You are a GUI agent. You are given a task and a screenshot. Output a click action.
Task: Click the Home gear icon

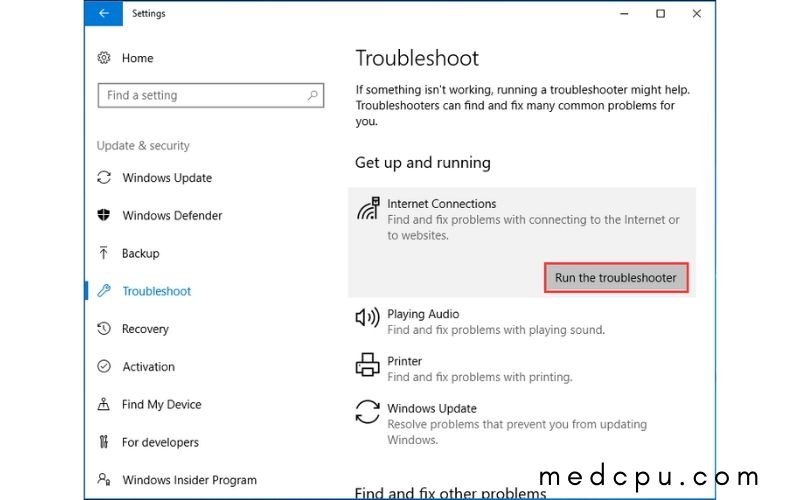104,58
